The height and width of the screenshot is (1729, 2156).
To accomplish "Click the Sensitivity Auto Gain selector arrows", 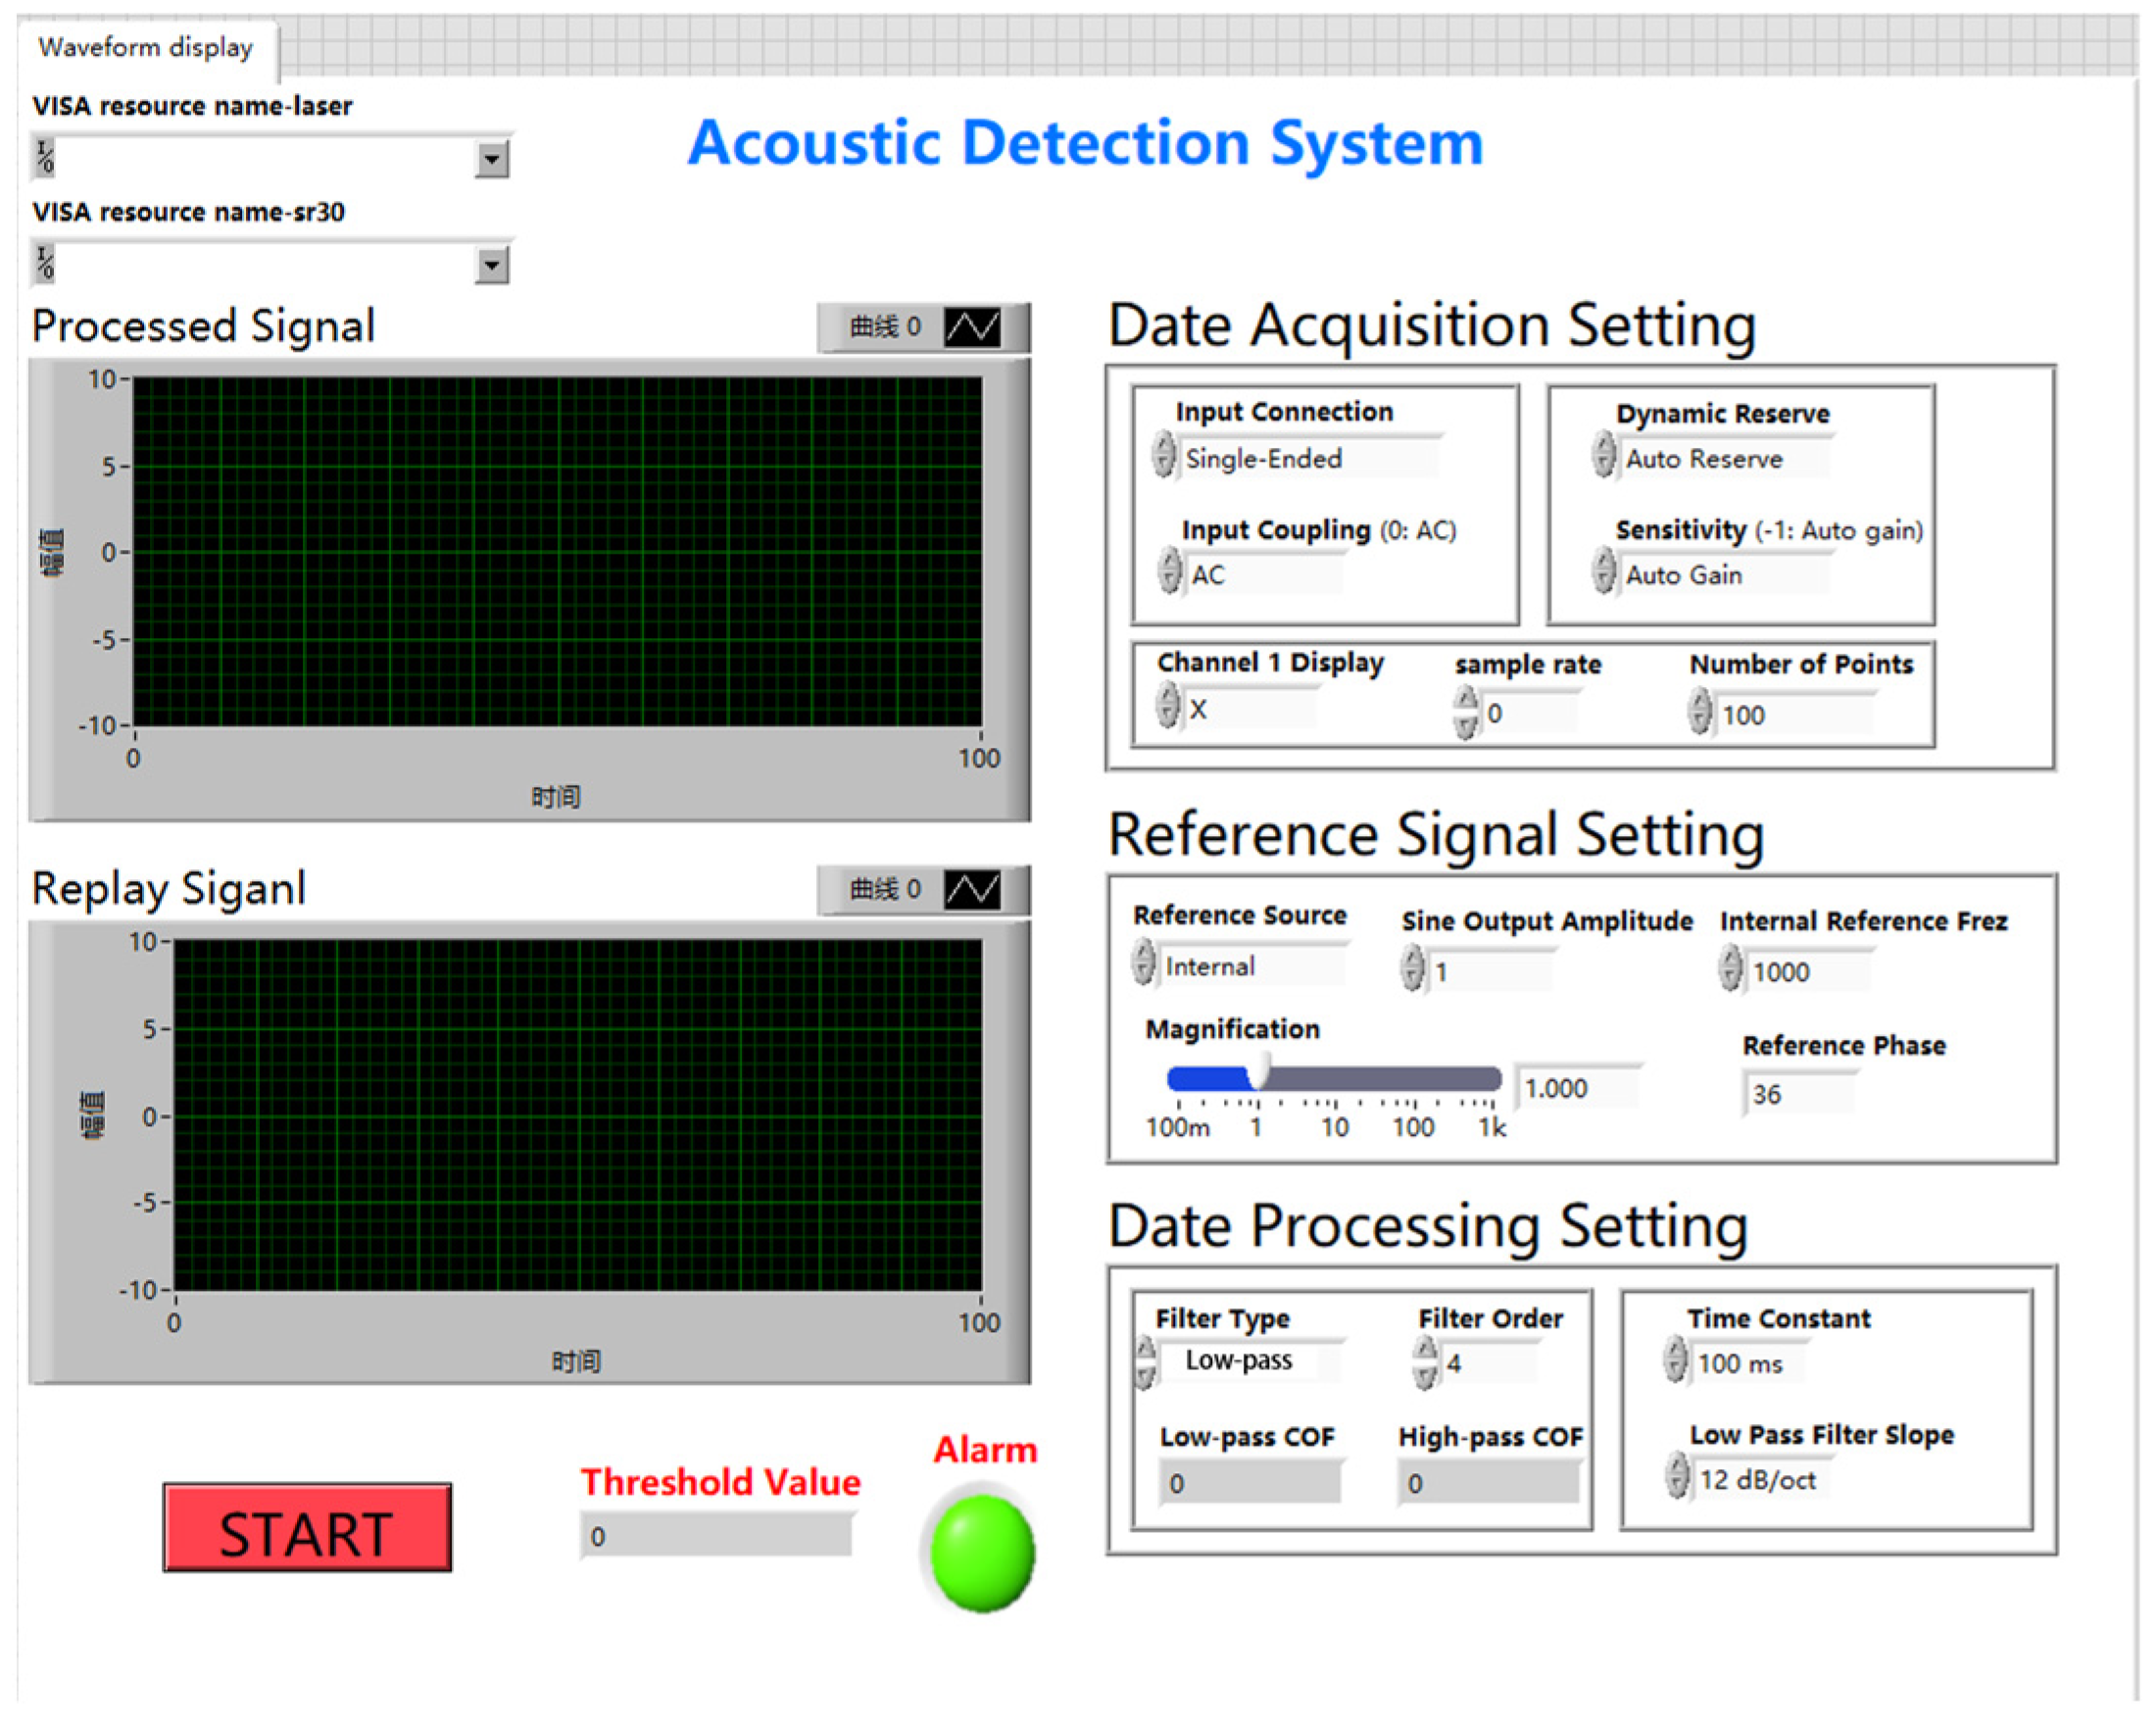I will (x=1603, y=571).
